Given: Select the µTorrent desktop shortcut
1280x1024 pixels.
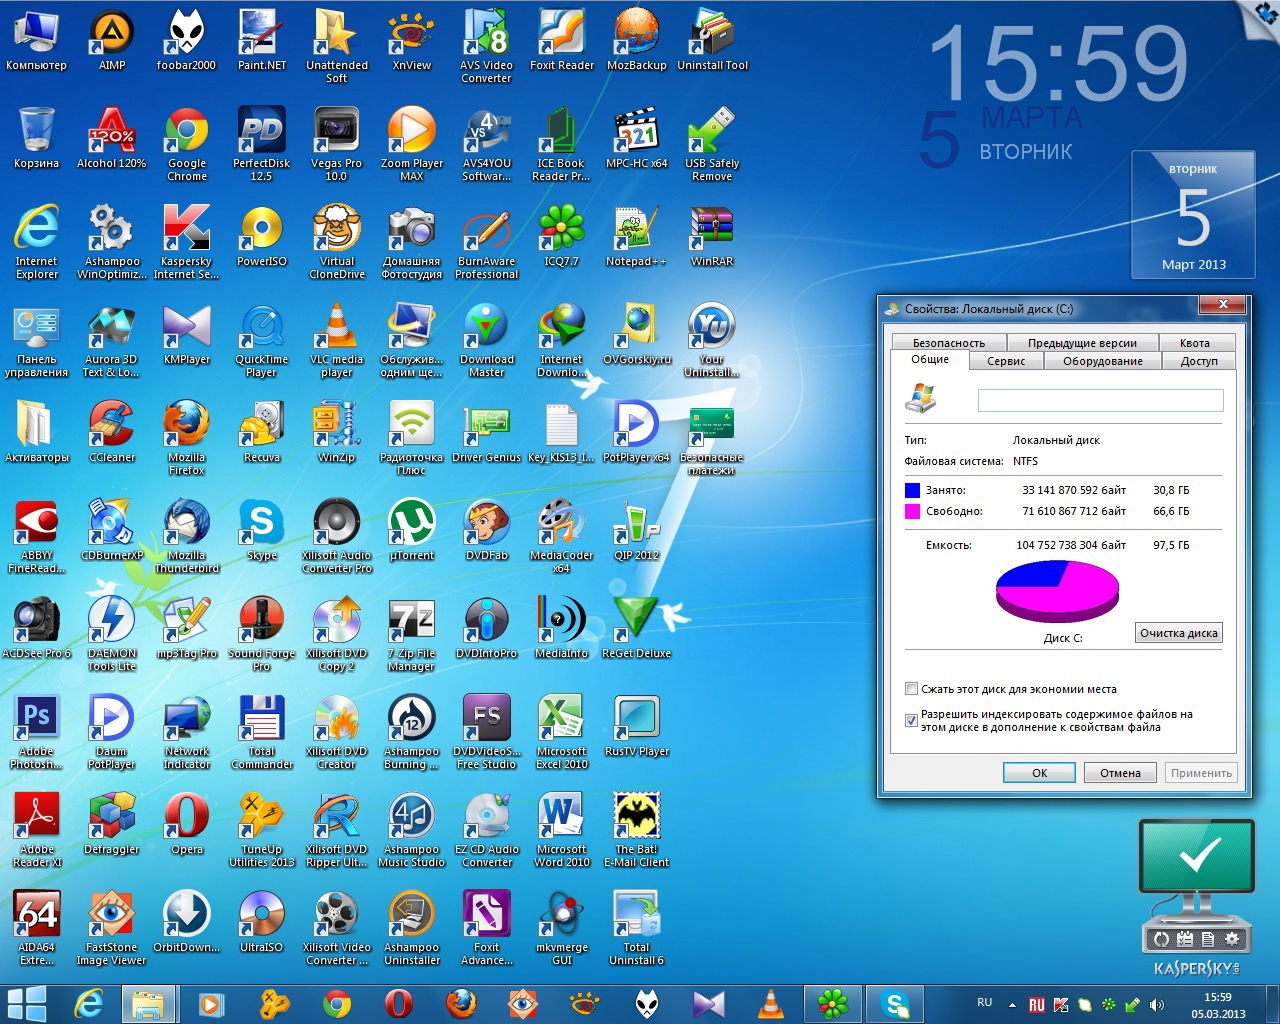Looking at the screenshot, I should 411,525.
